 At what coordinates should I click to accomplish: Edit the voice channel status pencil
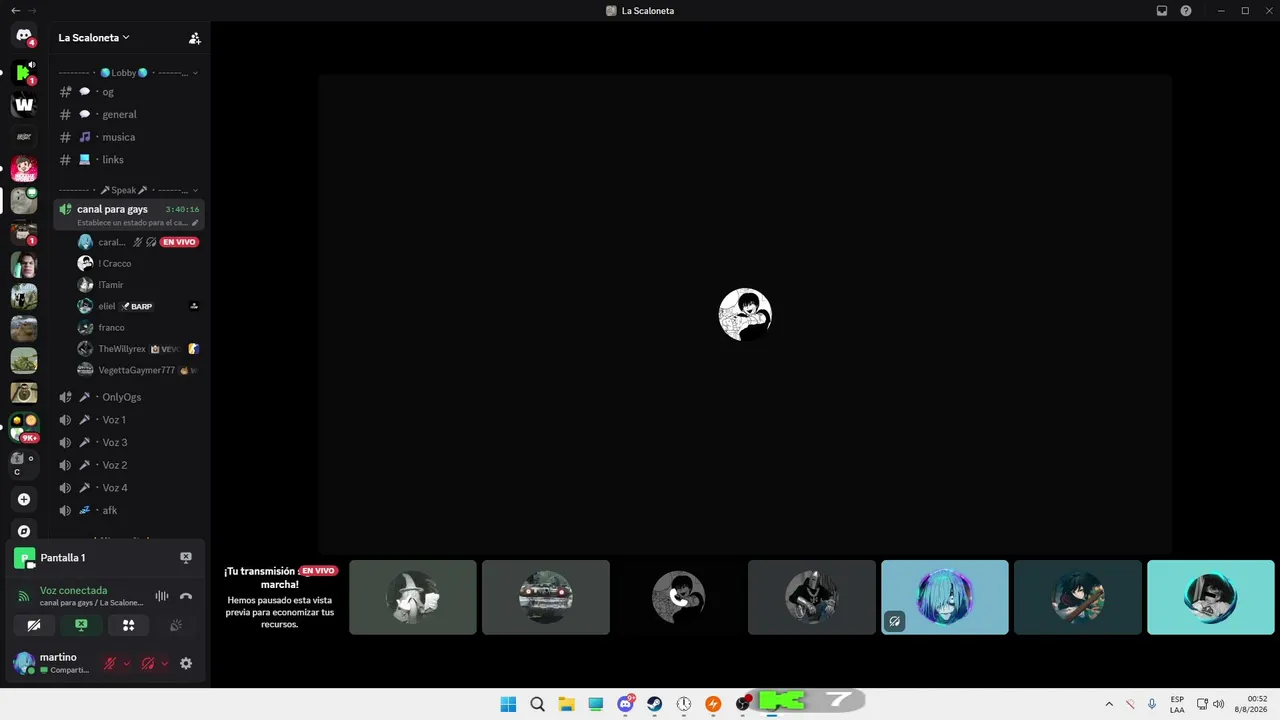pyautogui.click(x=195, y=223)
